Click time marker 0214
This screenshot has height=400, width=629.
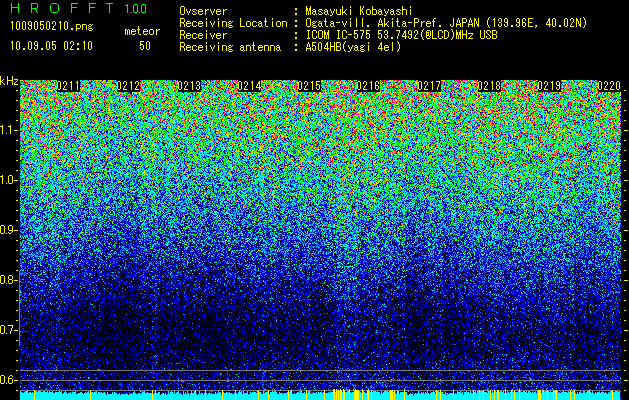(x=249, y=86)
